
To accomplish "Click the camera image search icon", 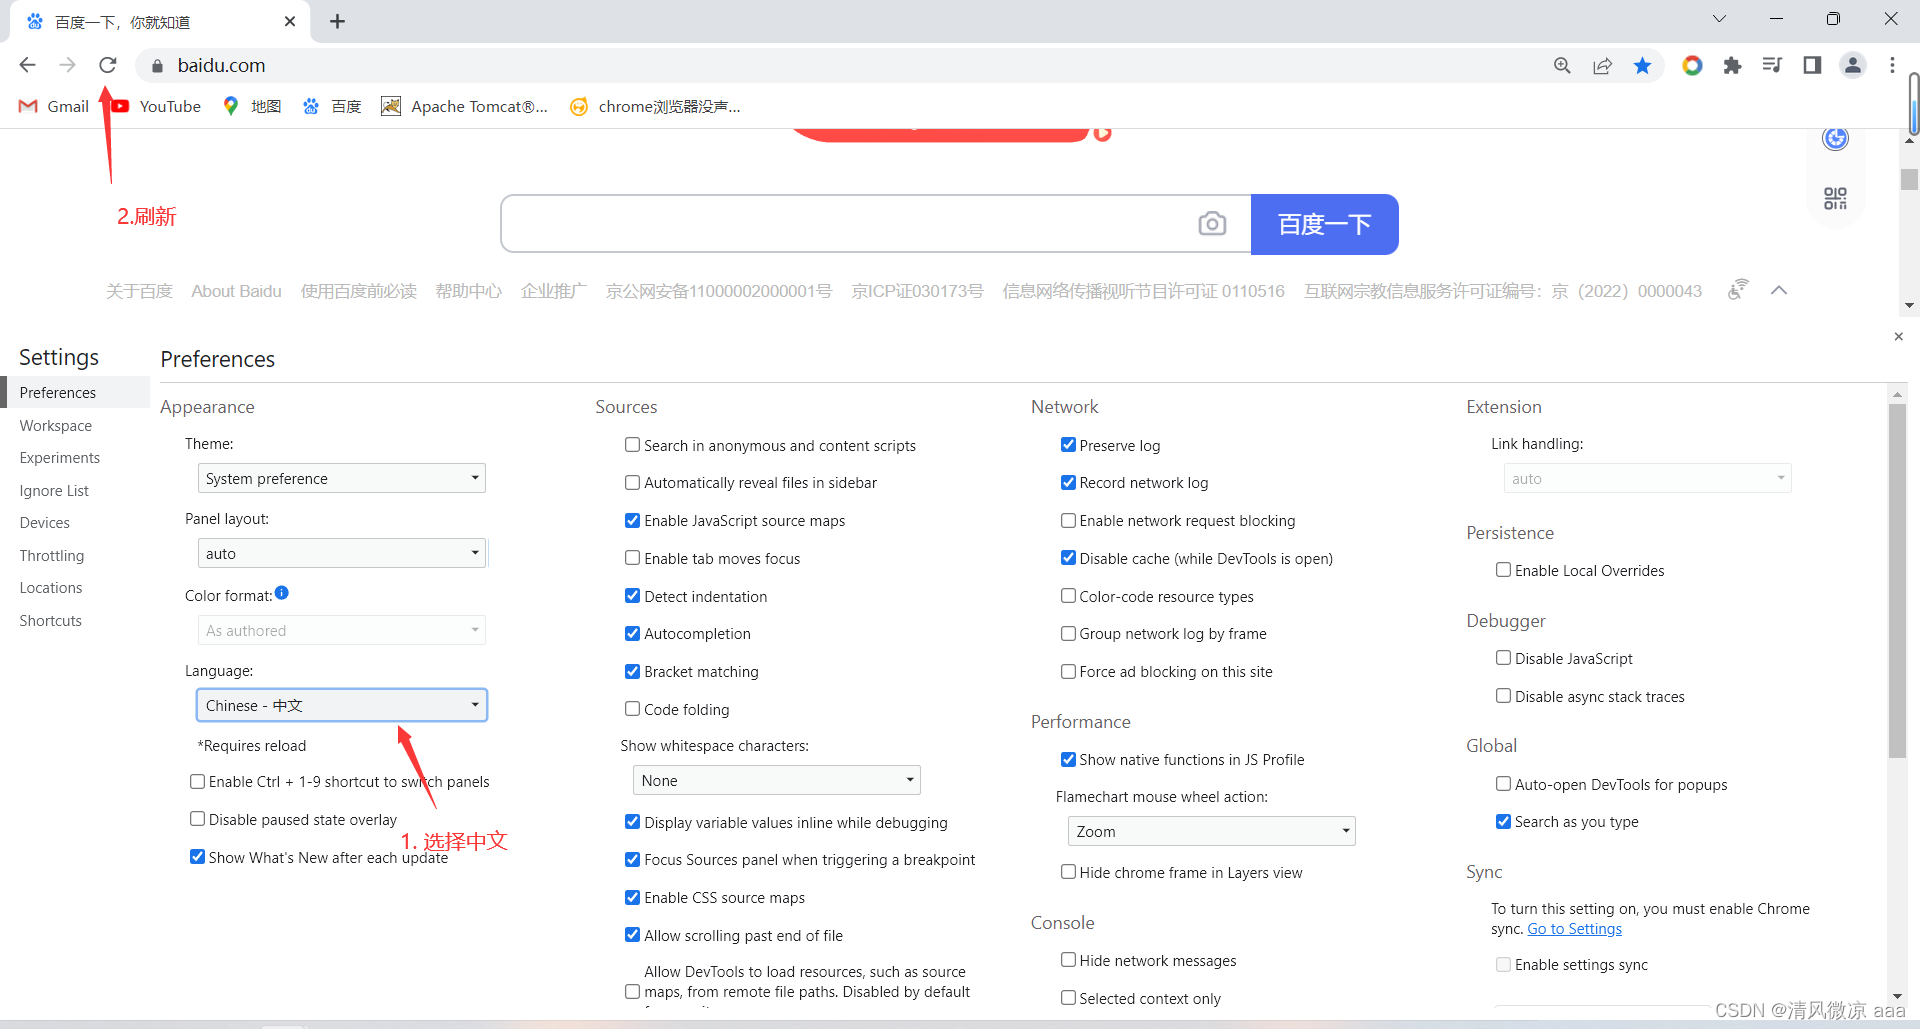I will (x=1212, y=224).
